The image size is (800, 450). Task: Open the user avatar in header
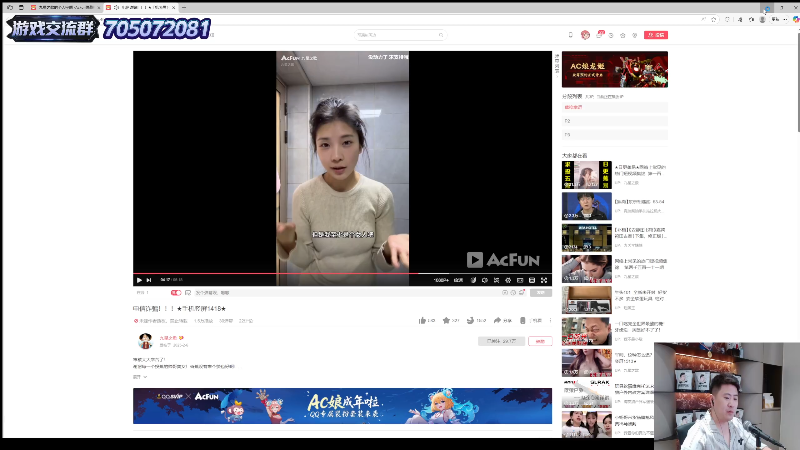(x=585, y=35)
